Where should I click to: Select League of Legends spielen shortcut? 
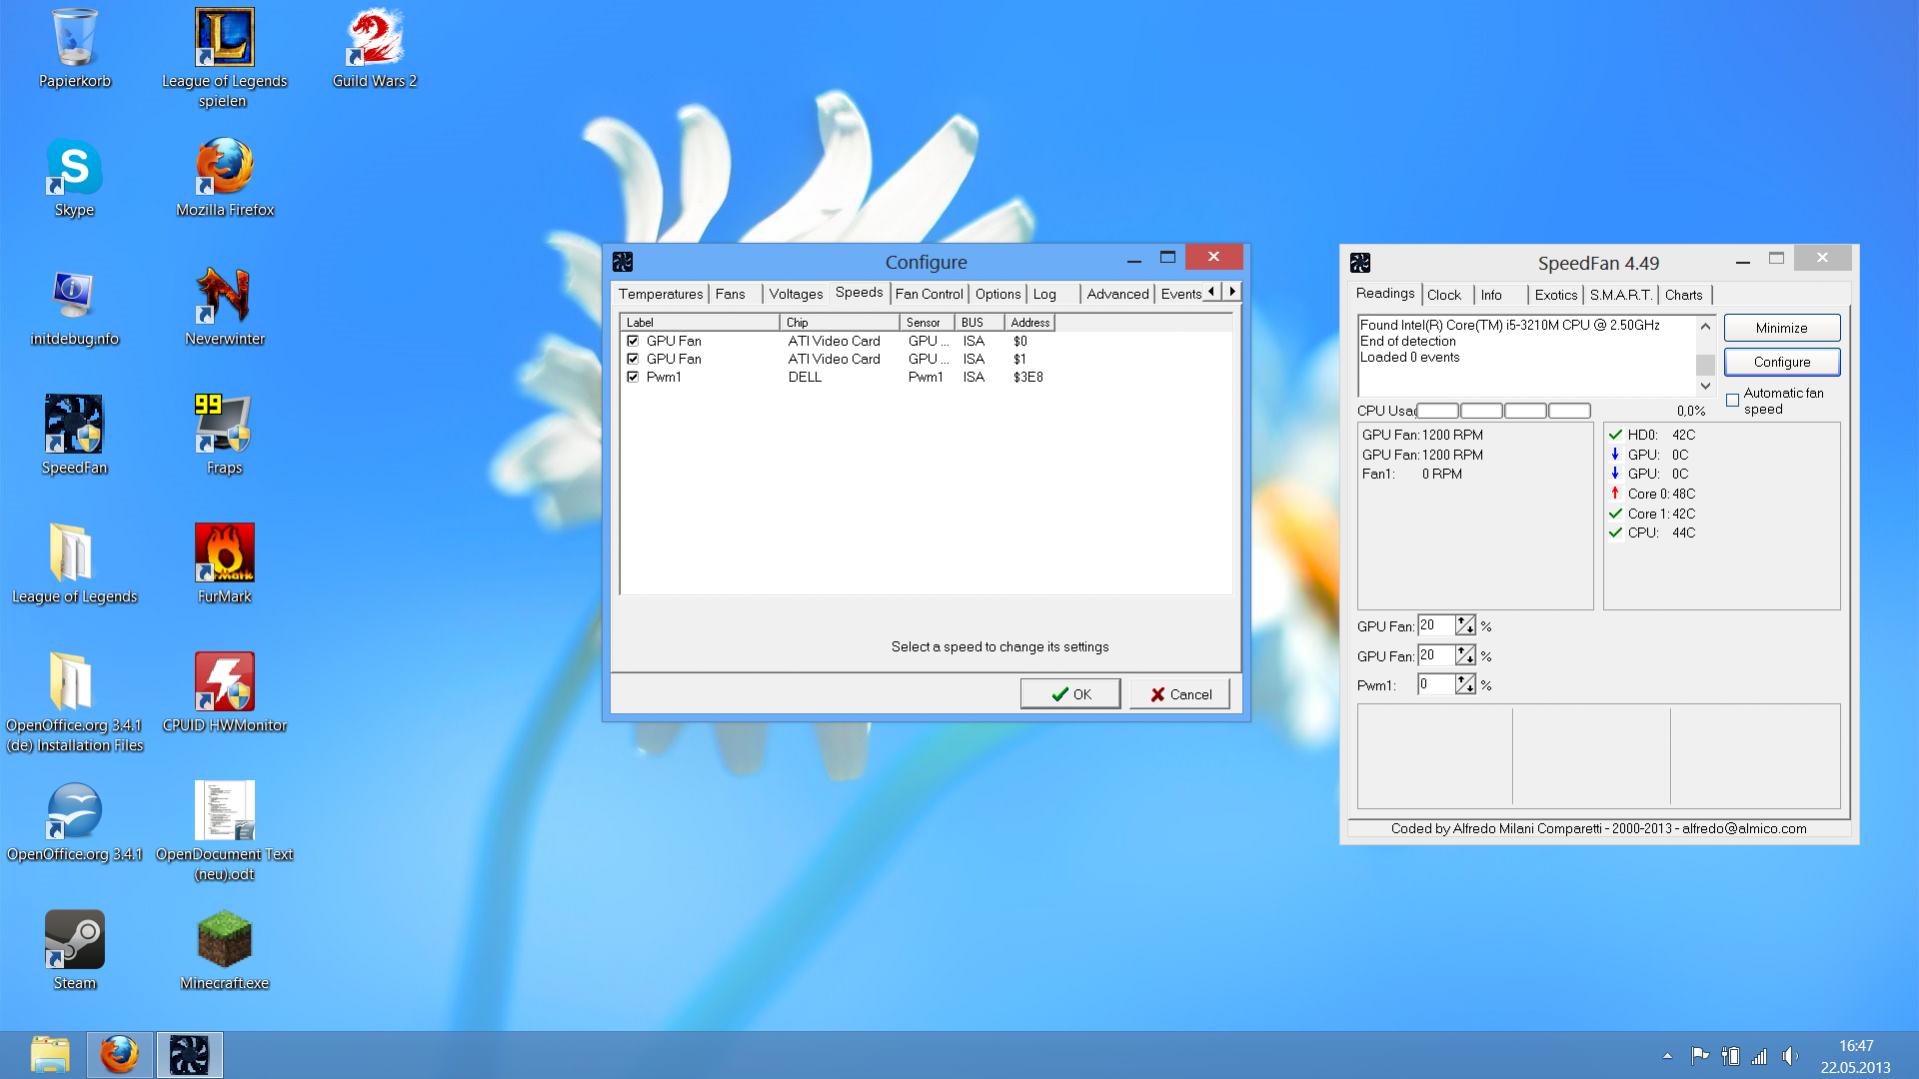pos(224,58)
